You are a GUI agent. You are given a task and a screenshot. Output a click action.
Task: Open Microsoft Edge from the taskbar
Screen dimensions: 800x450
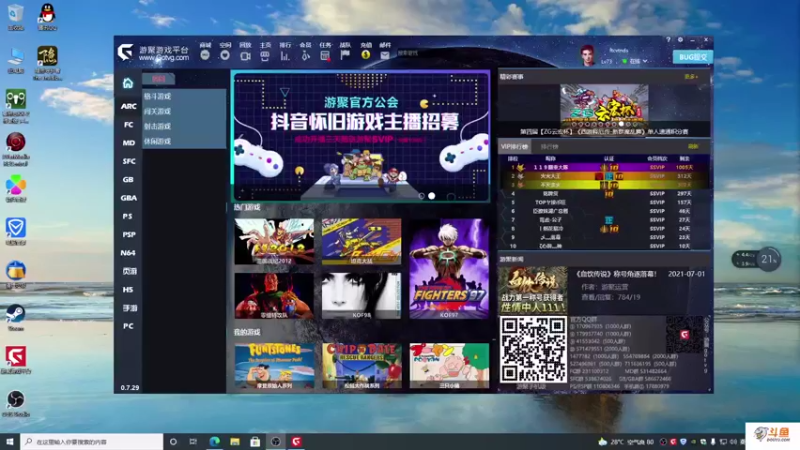click(214, 441)
